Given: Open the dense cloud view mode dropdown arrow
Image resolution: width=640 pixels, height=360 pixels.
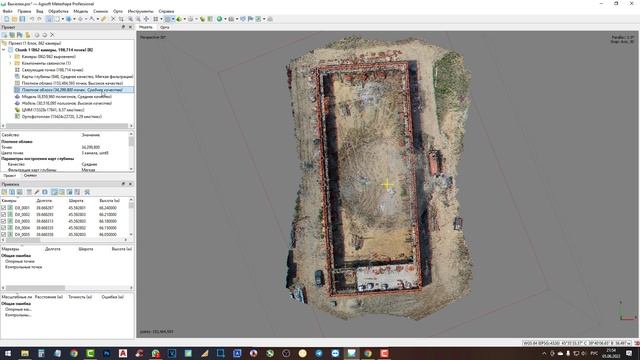Looking at the screenshot, I should tap(173, 19).
